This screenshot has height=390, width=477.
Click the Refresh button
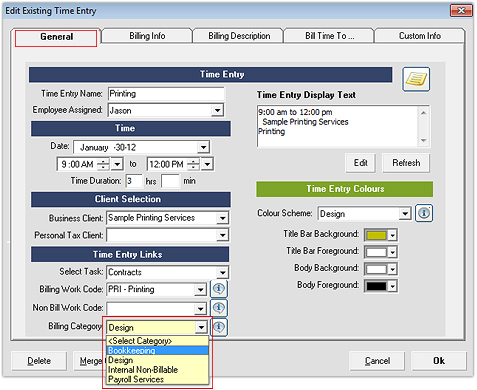pyautogui.click(x=406, y=163)
